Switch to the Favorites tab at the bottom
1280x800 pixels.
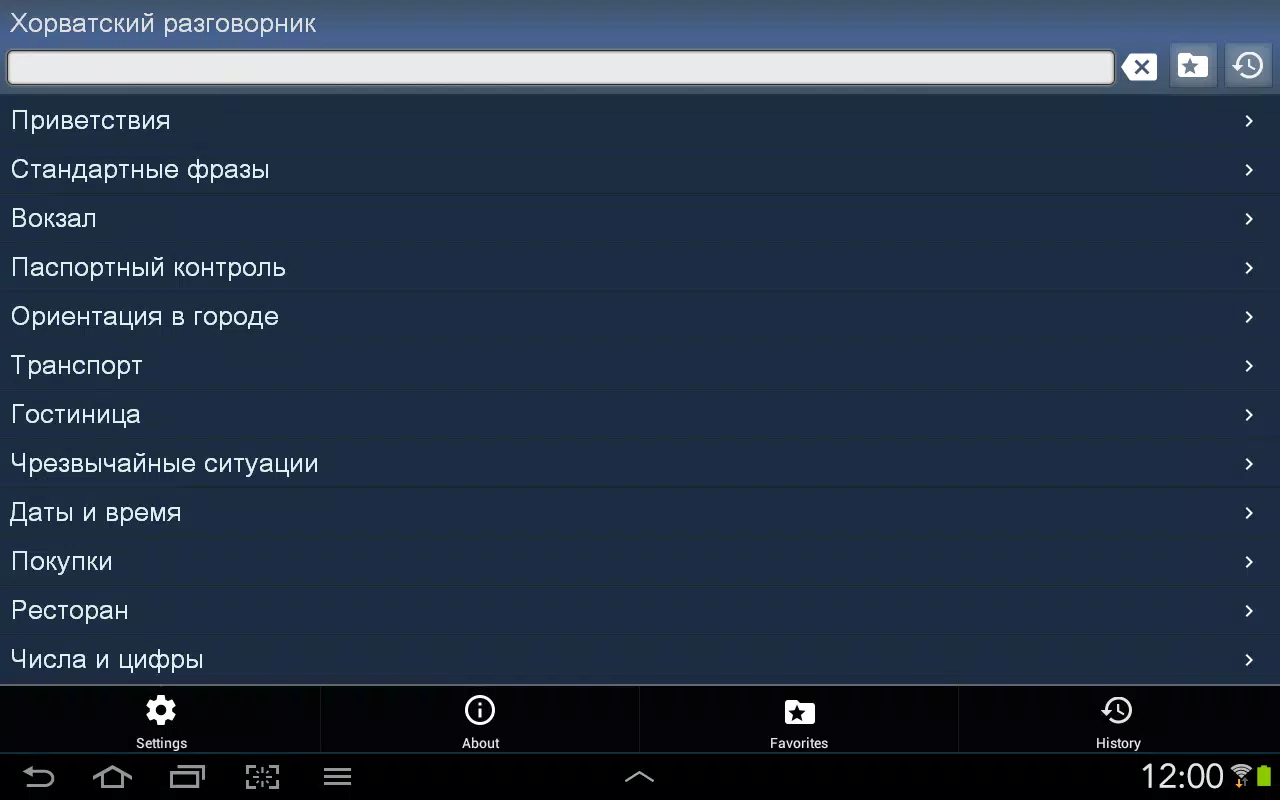point(799,720)
